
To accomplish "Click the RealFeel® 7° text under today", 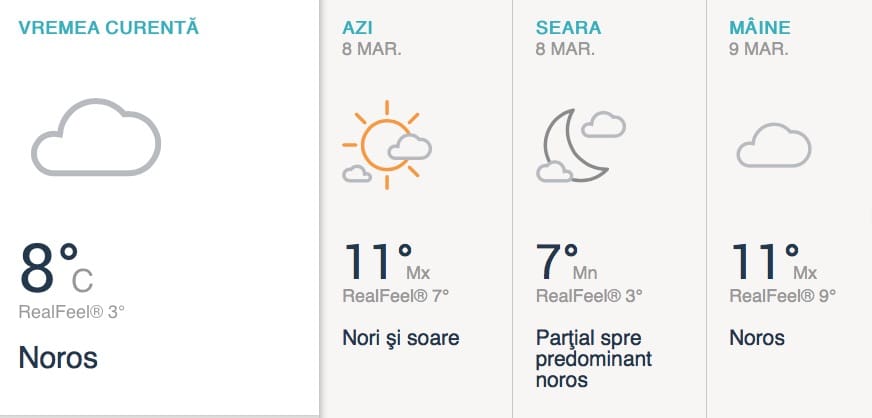I will pos(395,296).
